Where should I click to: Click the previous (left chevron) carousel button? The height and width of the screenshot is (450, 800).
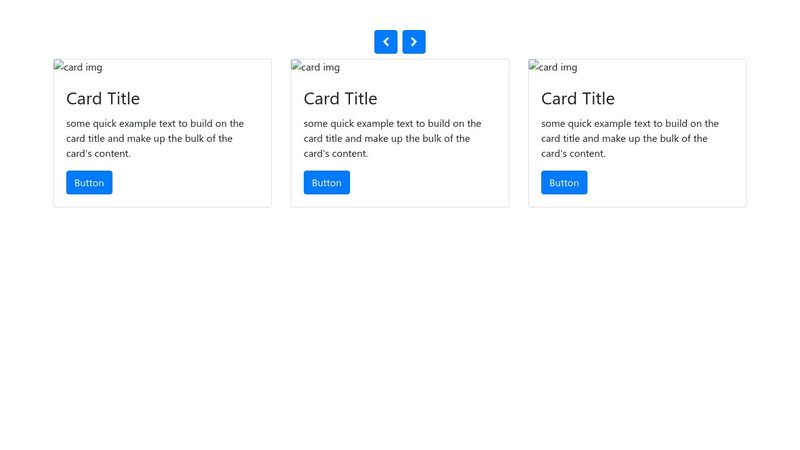pyautogui.click(x=386, y=42)
